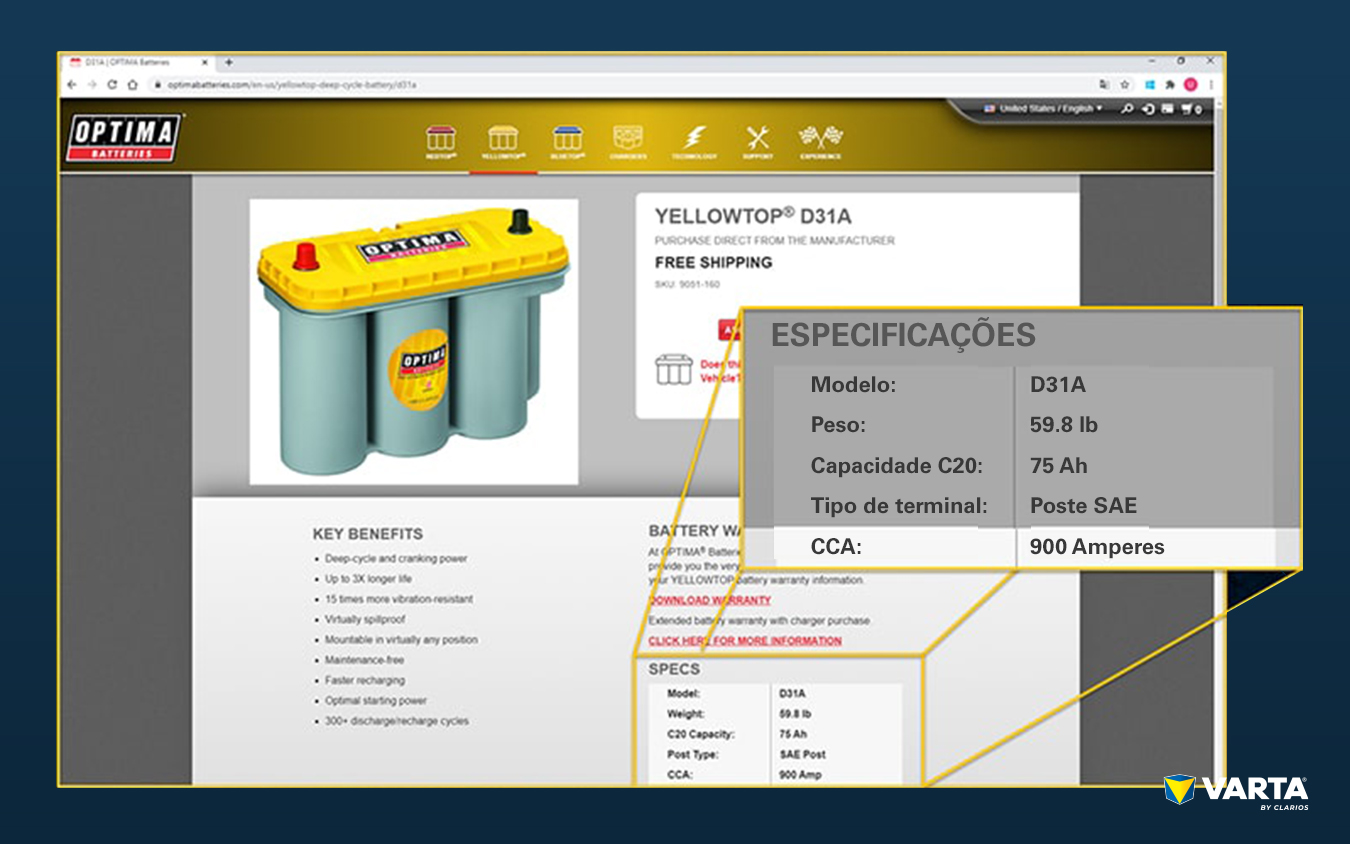Image resolution: width=1350 pixels, height=844 pixels.
Task: Open the shopping cart icon
Action: coord(1189,109)
